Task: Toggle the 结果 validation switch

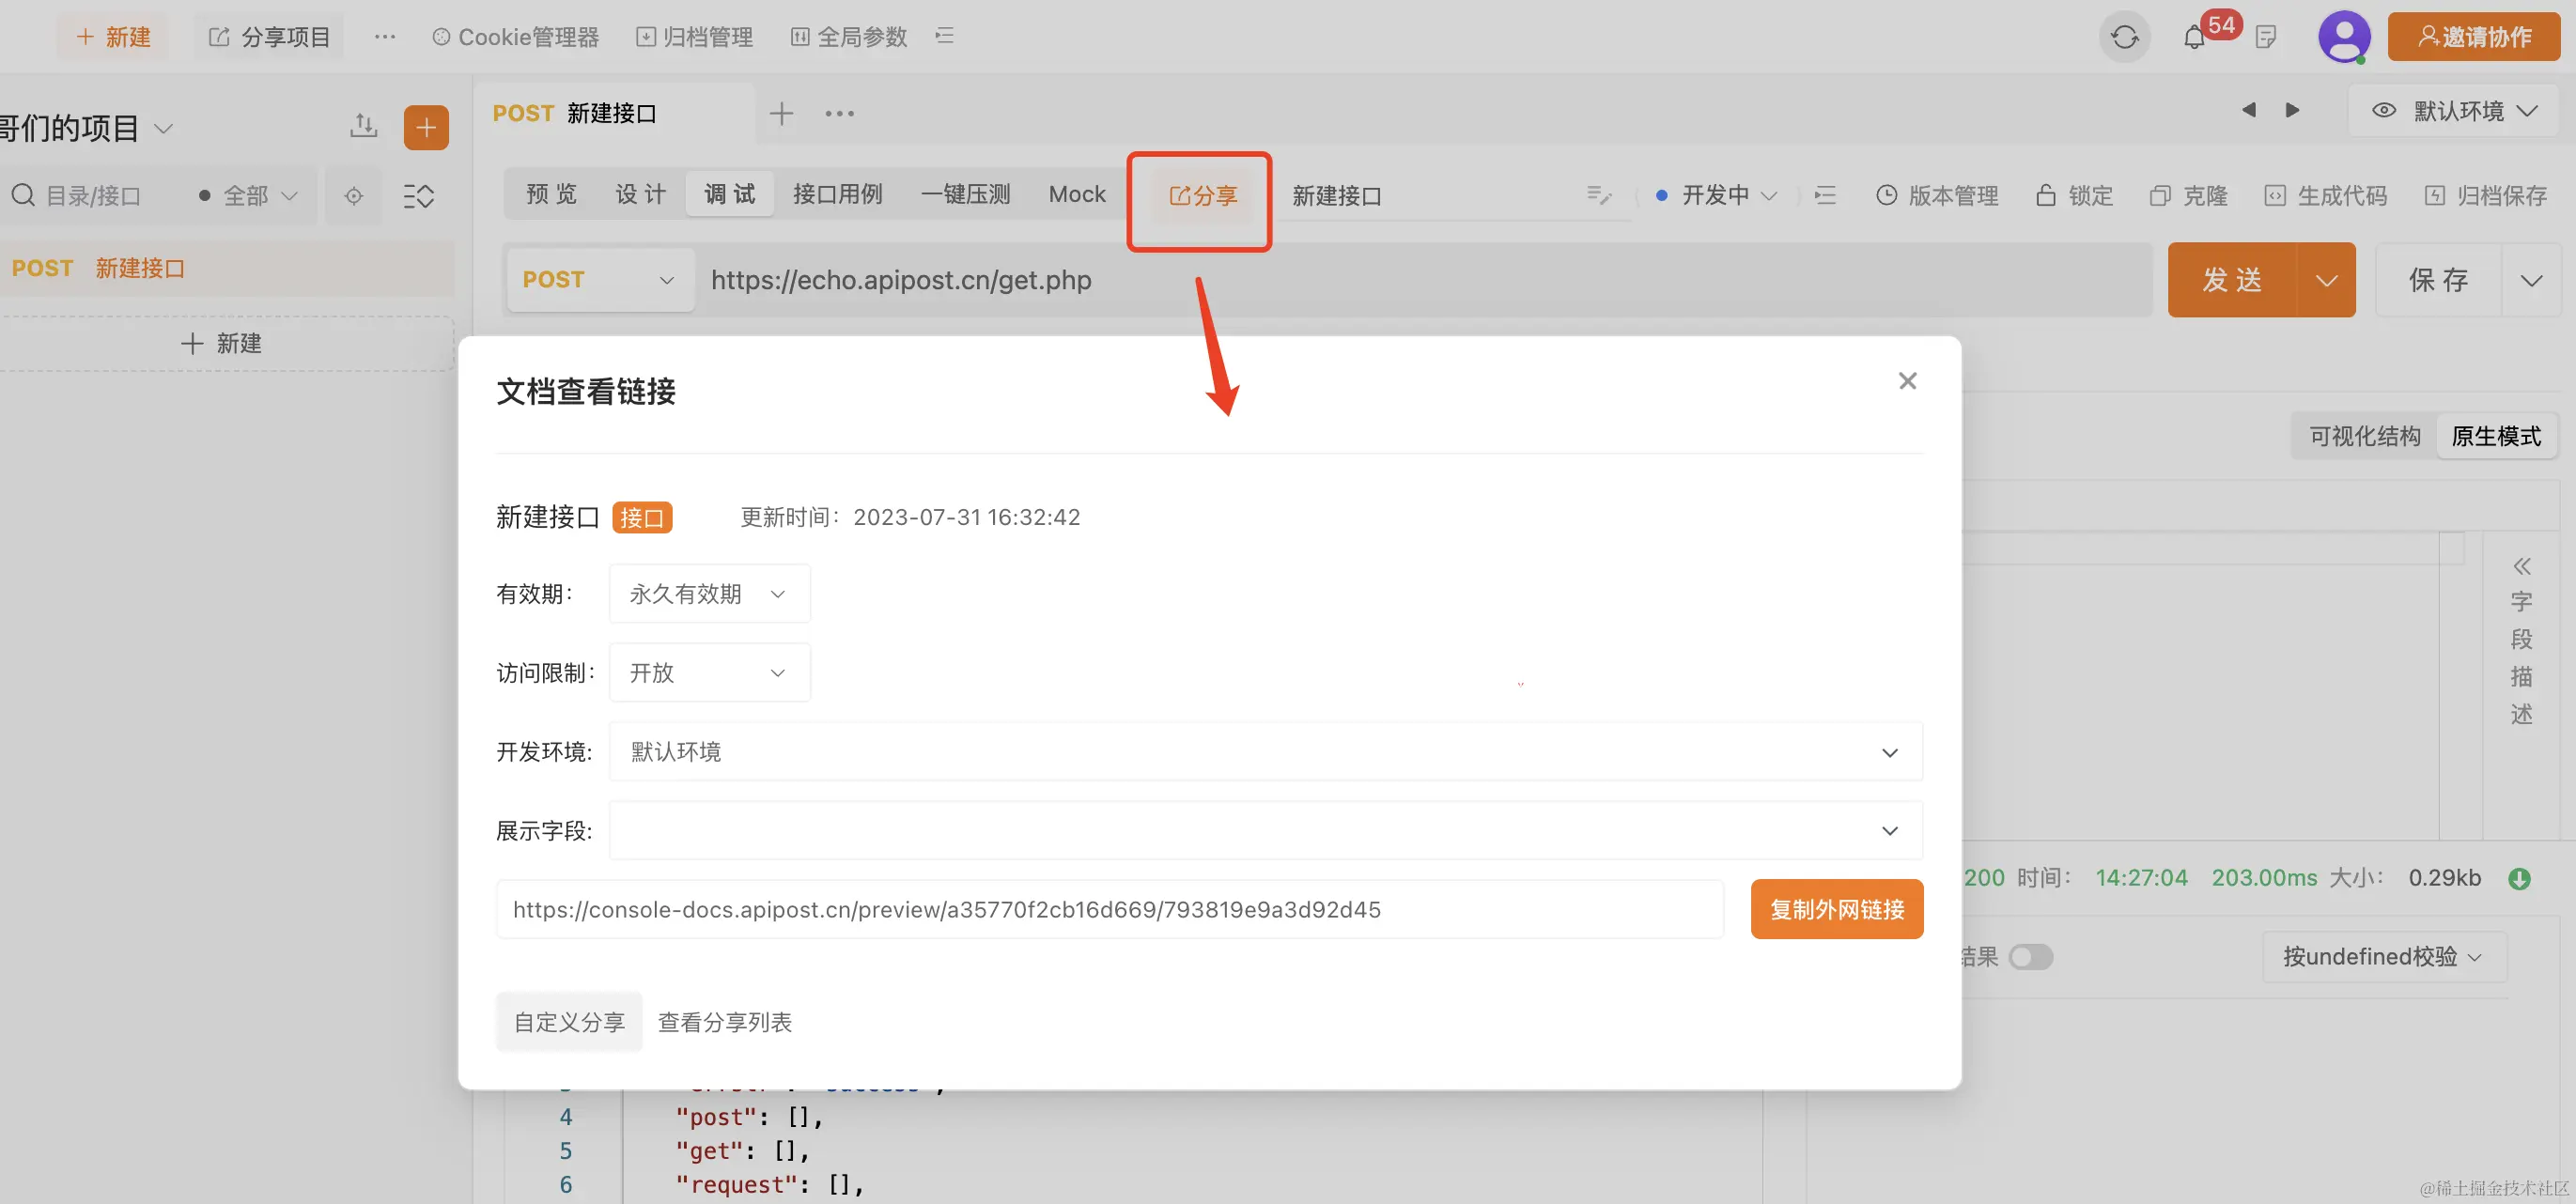Action: point(2031,957)
